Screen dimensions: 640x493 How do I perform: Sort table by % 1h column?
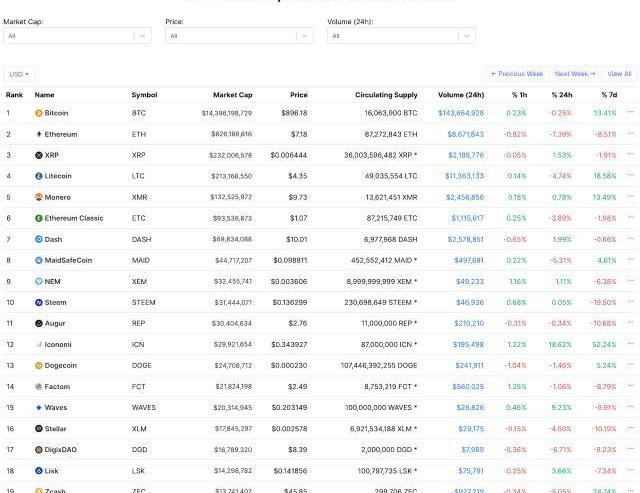tap(520, 95)
